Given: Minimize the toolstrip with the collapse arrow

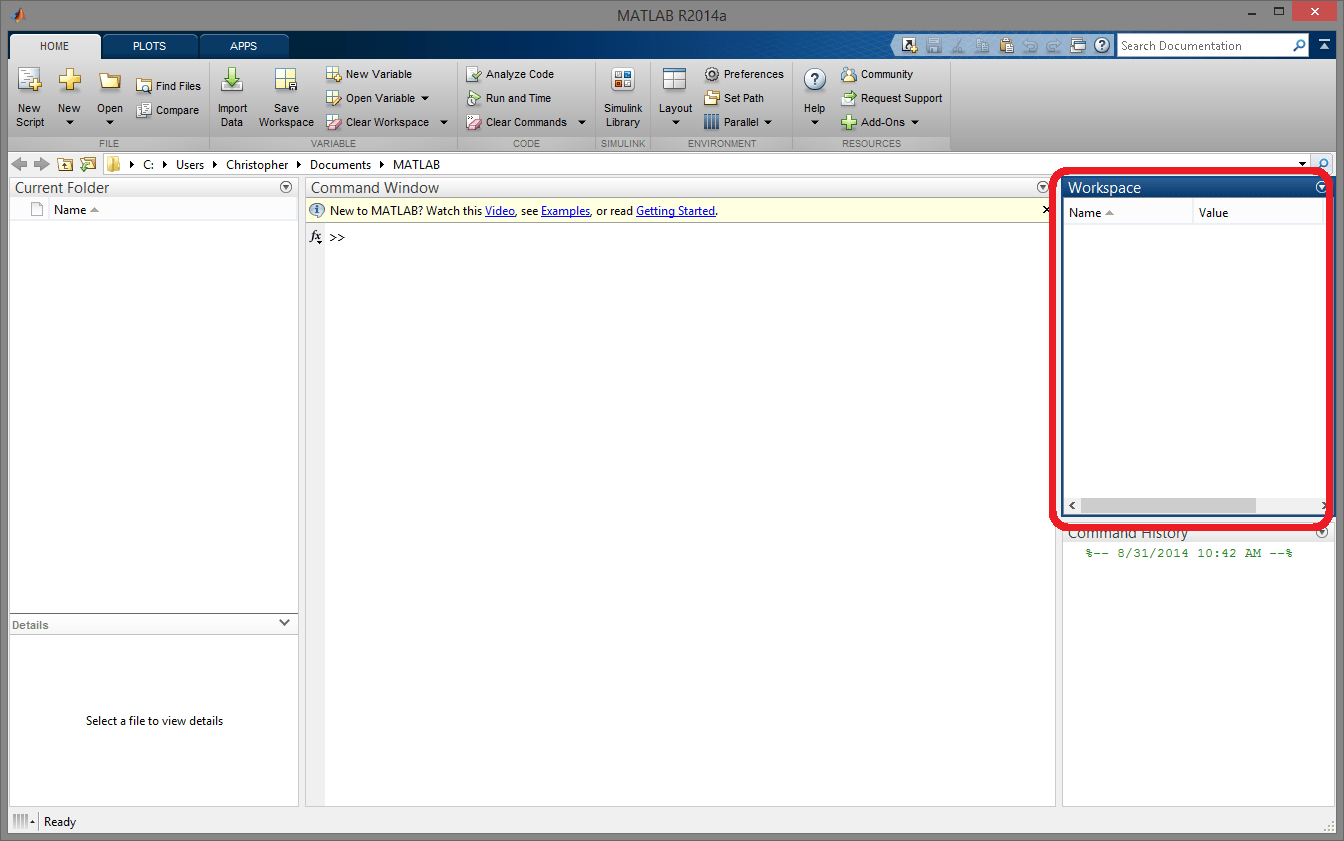Looking at the screenshot, I should pos(1324,45).
